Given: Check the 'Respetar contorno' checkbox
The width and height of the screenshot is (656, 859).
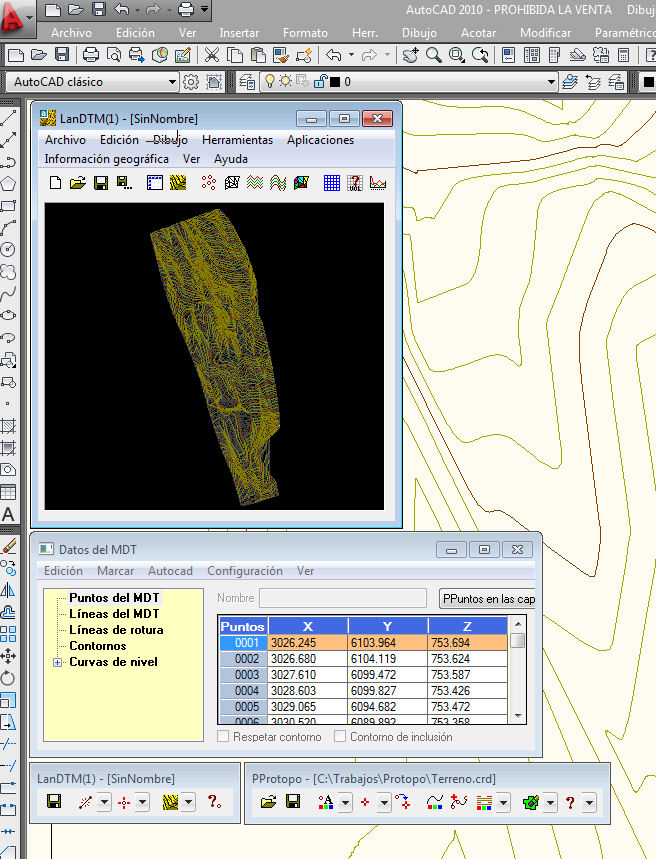Looking at the screenshot, I should click(223, 736).
